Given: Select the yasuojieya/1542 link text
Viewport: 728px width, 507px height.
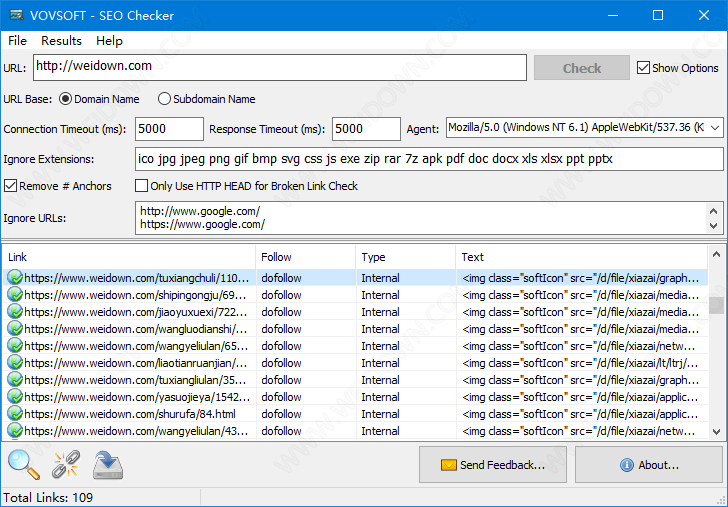Looking at the screenshot, I should click(137, 397).
